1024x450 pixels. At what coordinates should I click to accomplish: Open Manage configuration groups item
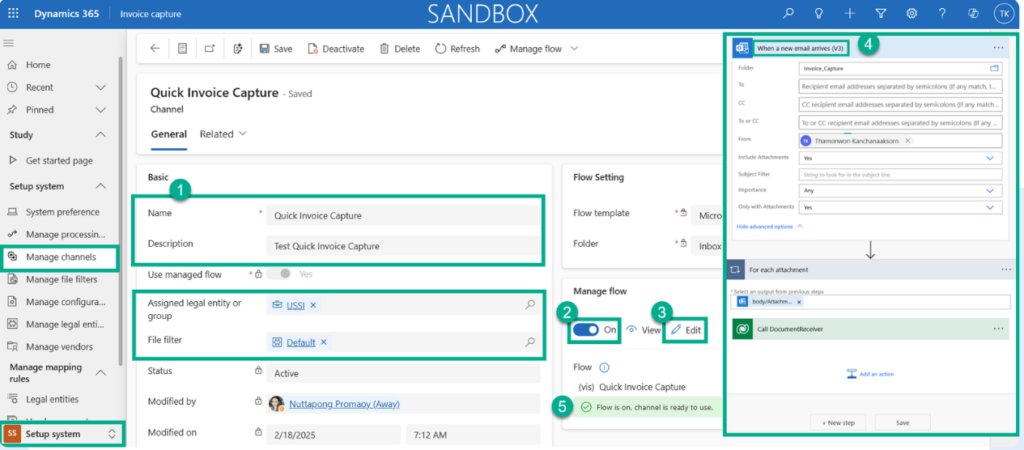[65, 302]
